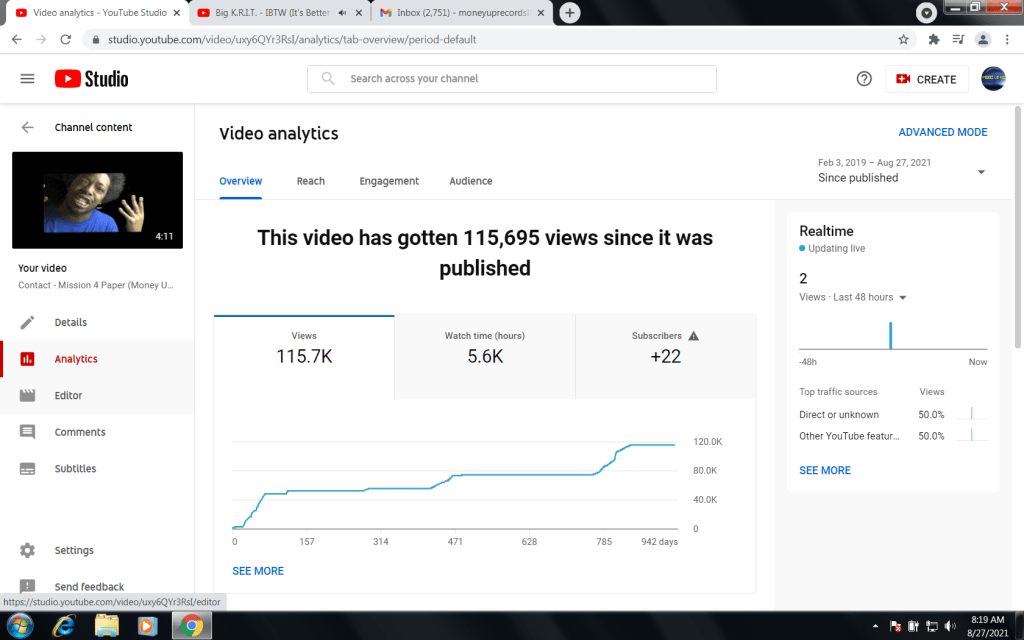Open Settings gear in the sidebar
The width and height of the screenshot is (1024, 640).
coord(27,550)
